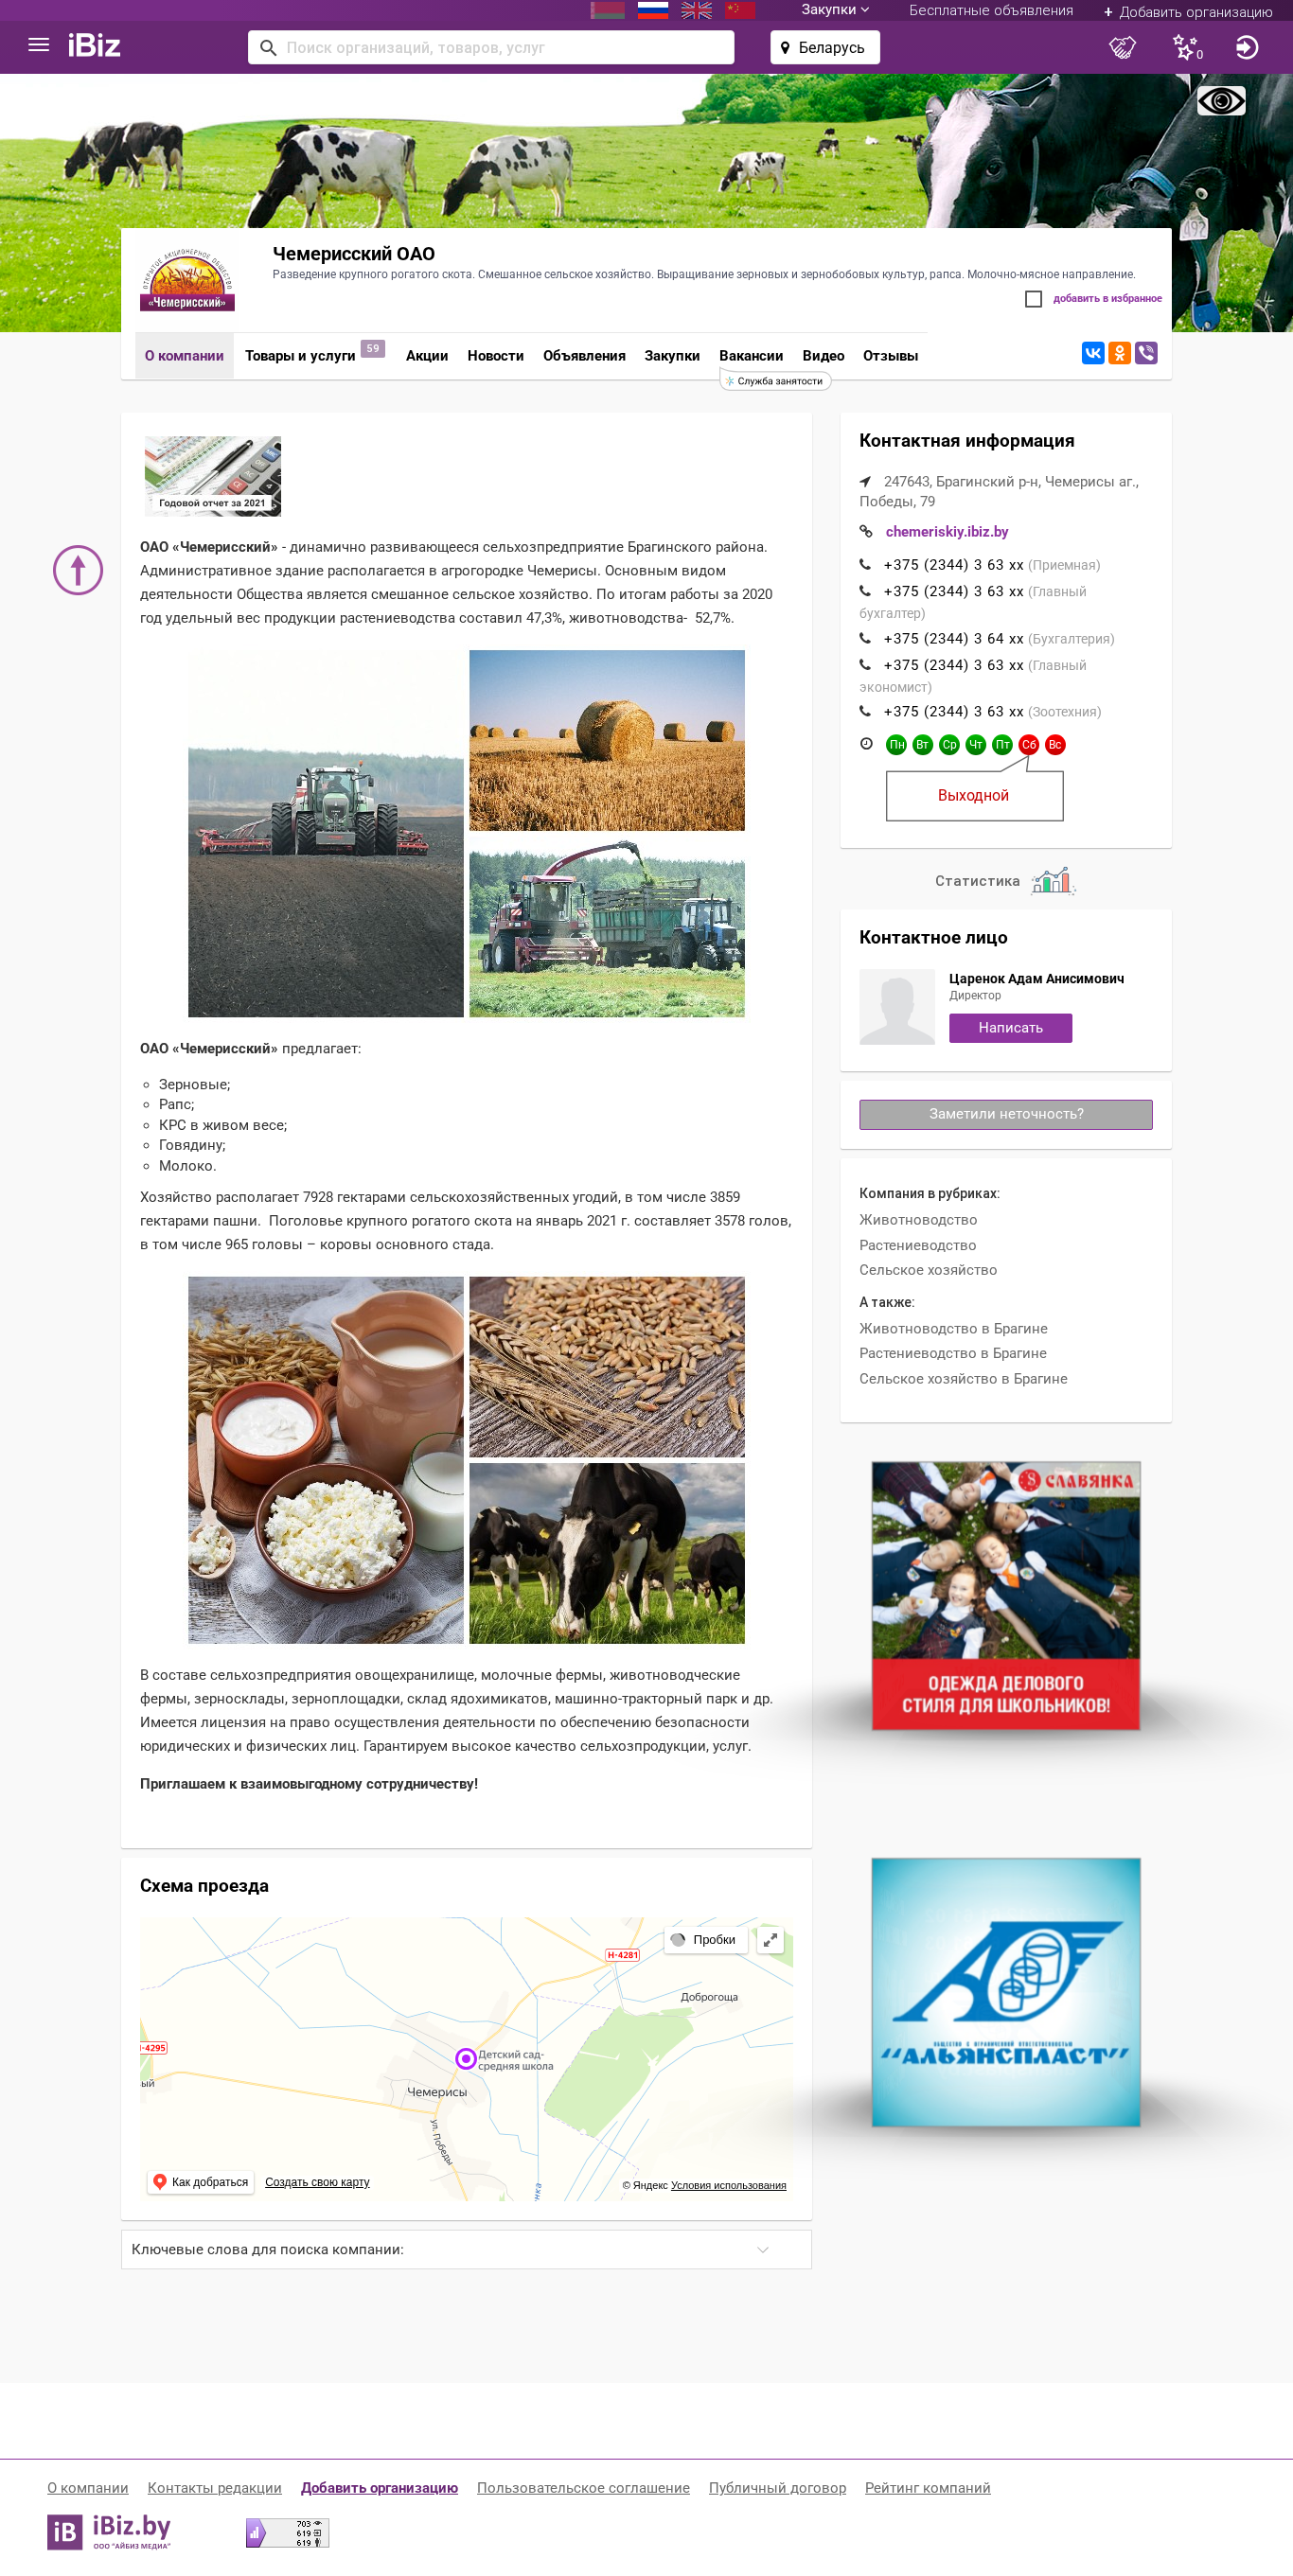Click the scroll-to-top arrow circle
The height and width of the screenshot is (2576, 1293).
click(78, 570)
